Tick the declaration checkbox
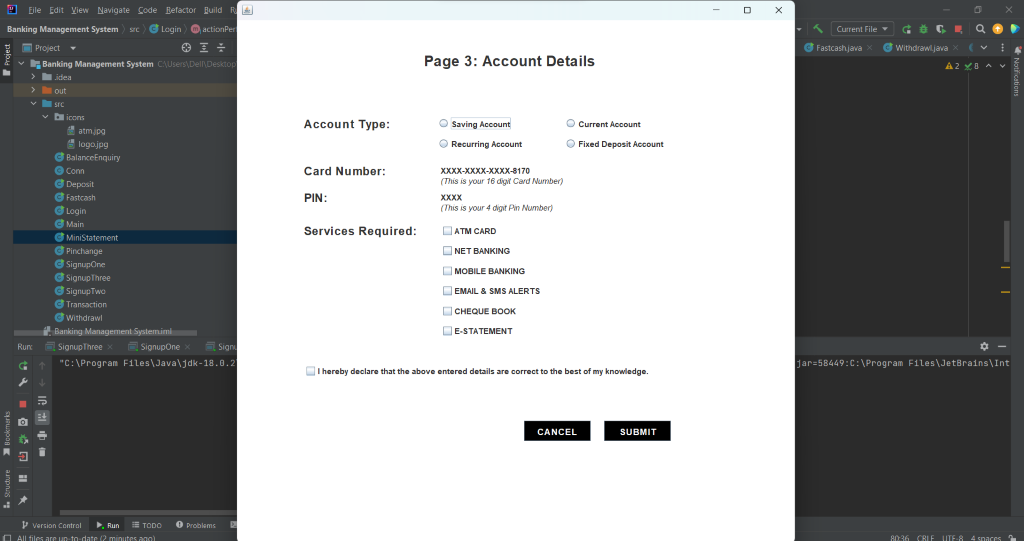 pos(310,371)
